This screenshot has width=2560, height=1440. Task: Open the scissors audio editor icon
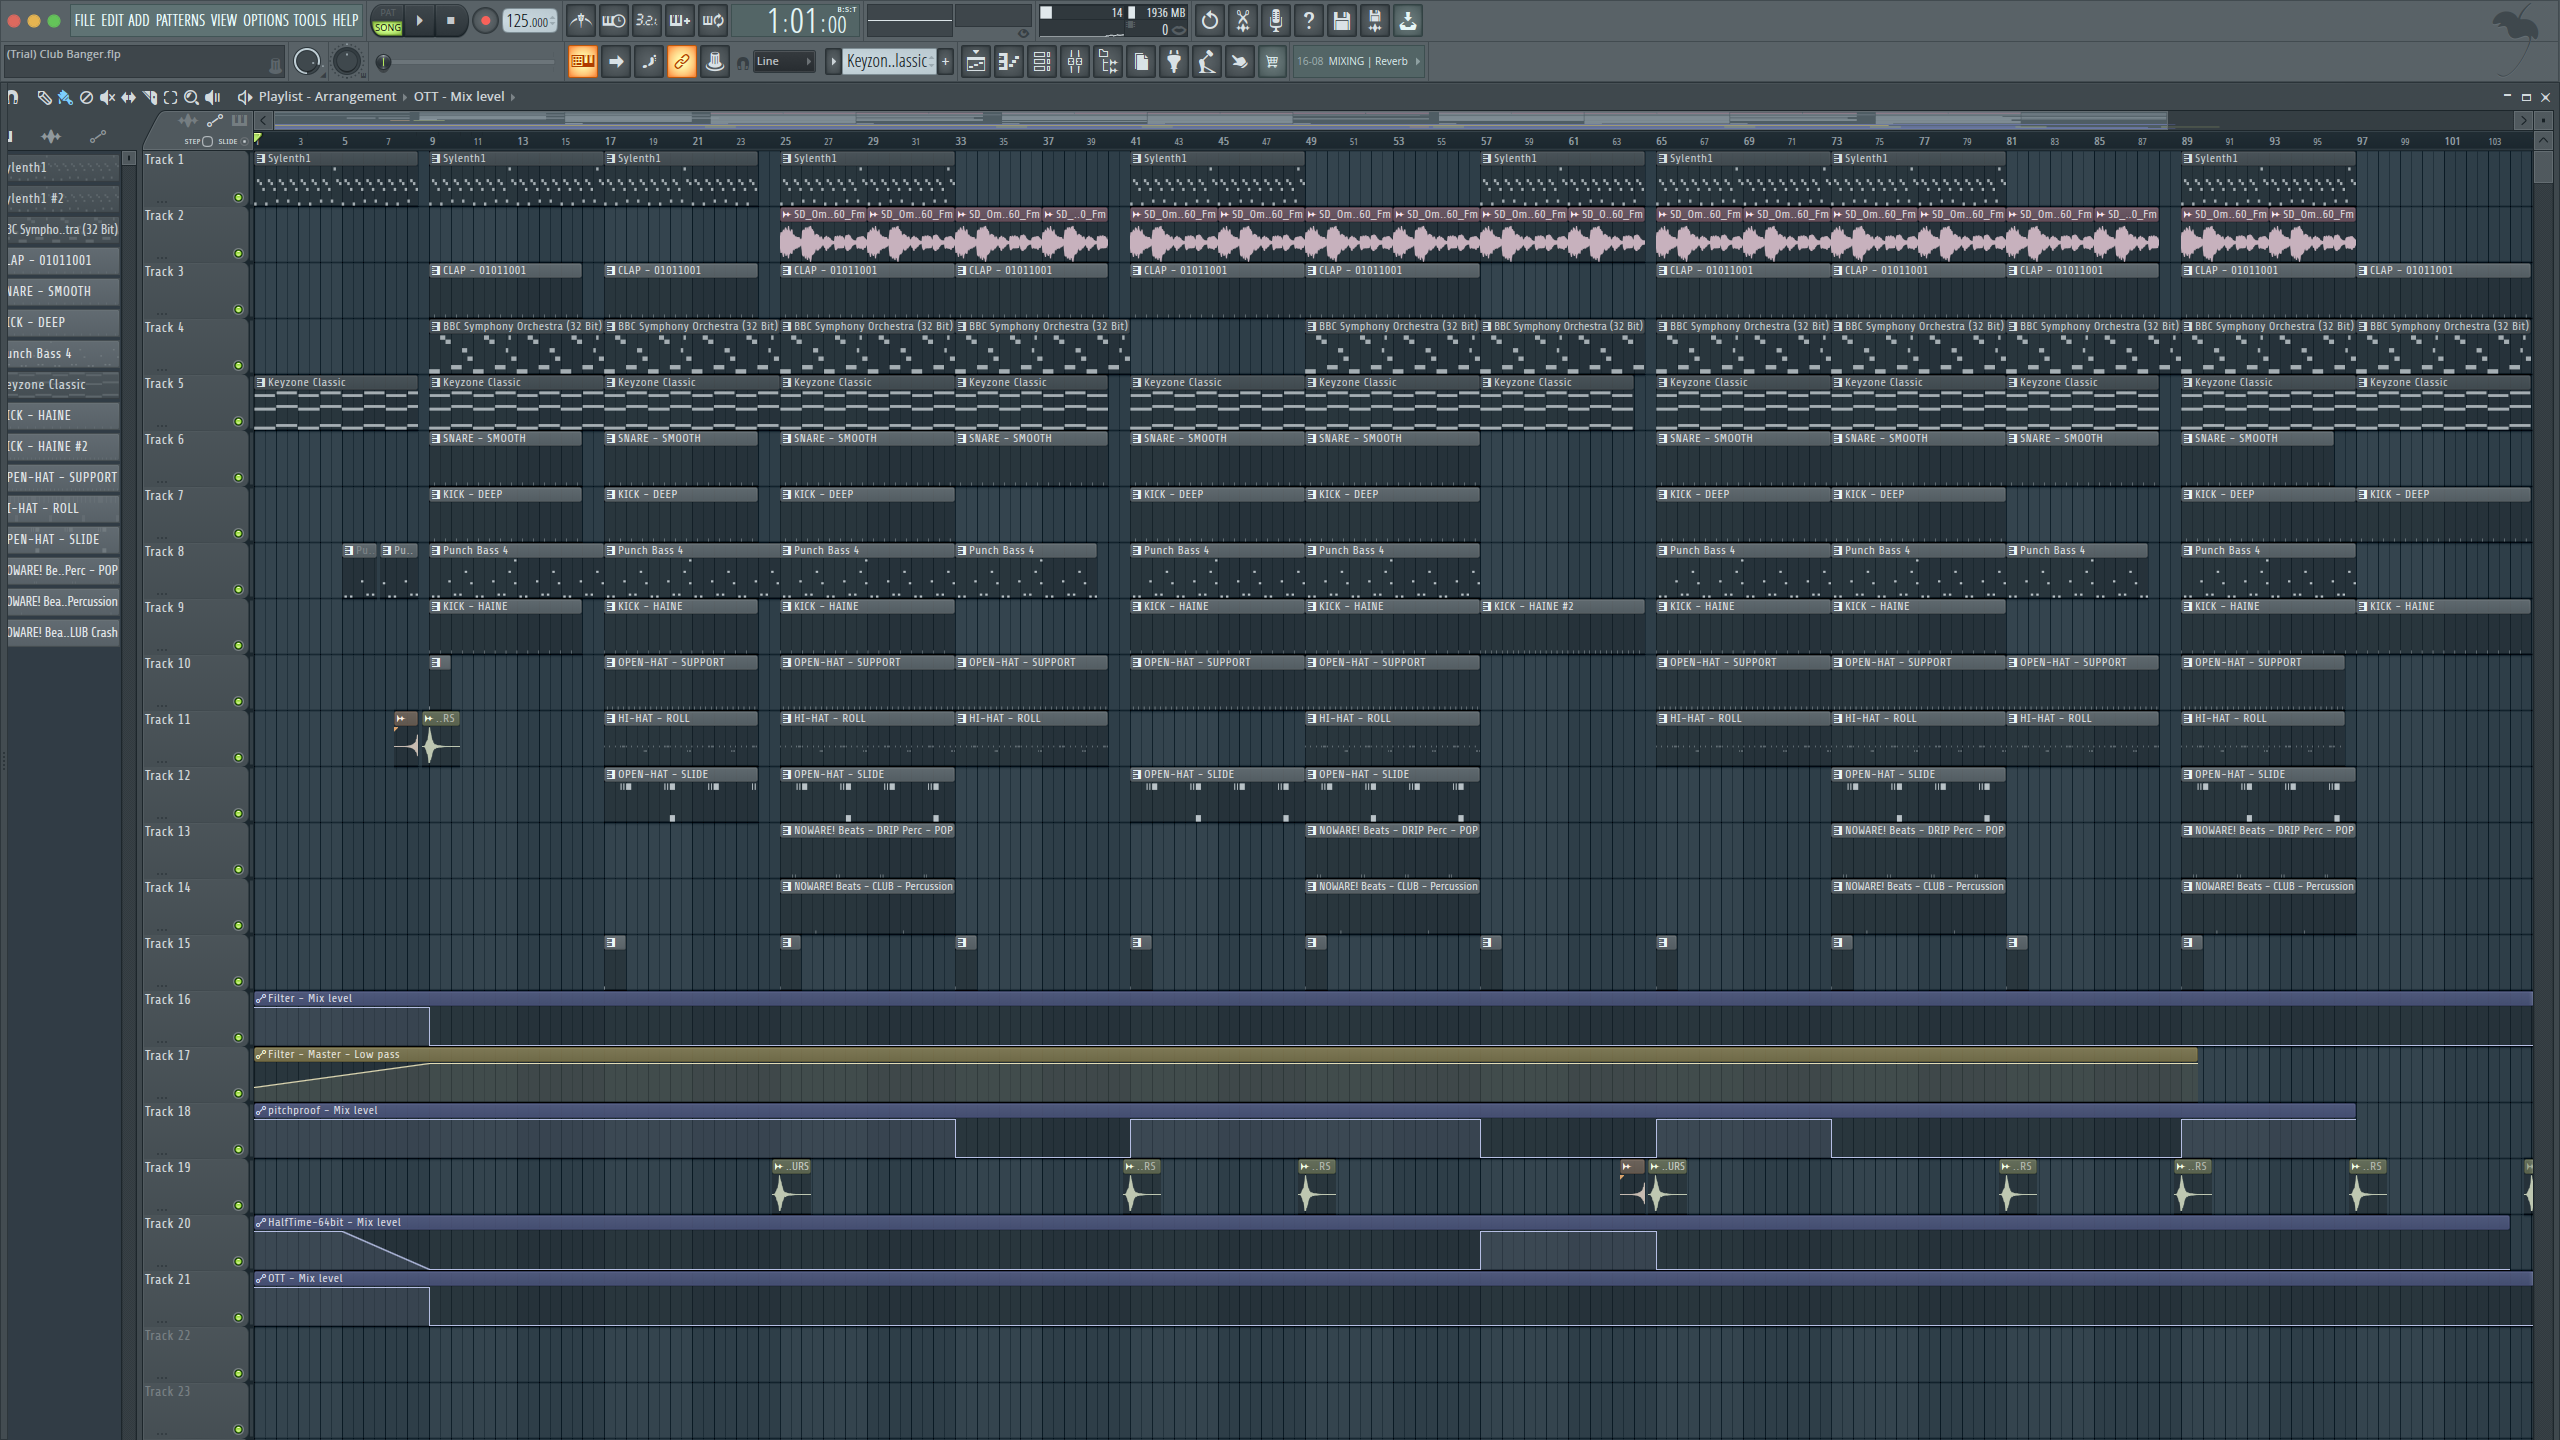tap(1242, 20)
